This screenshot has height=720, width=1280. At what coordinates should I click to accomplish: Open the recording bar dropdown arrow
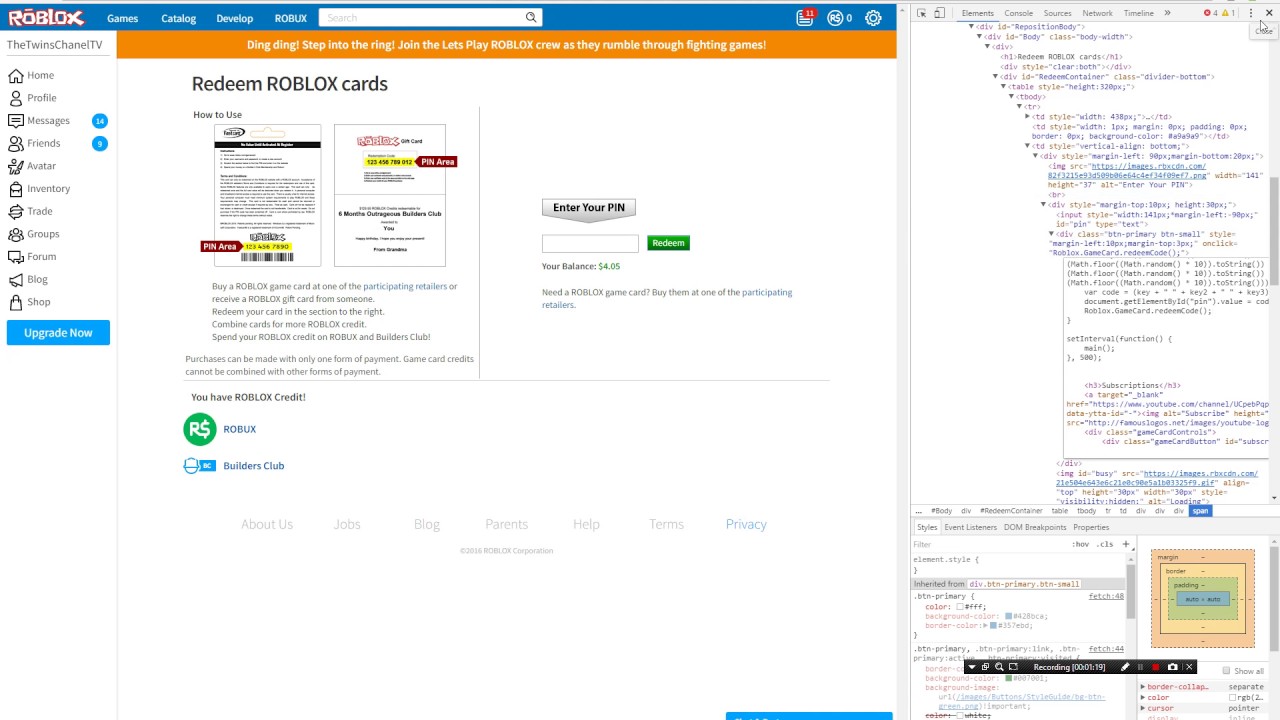971,667
